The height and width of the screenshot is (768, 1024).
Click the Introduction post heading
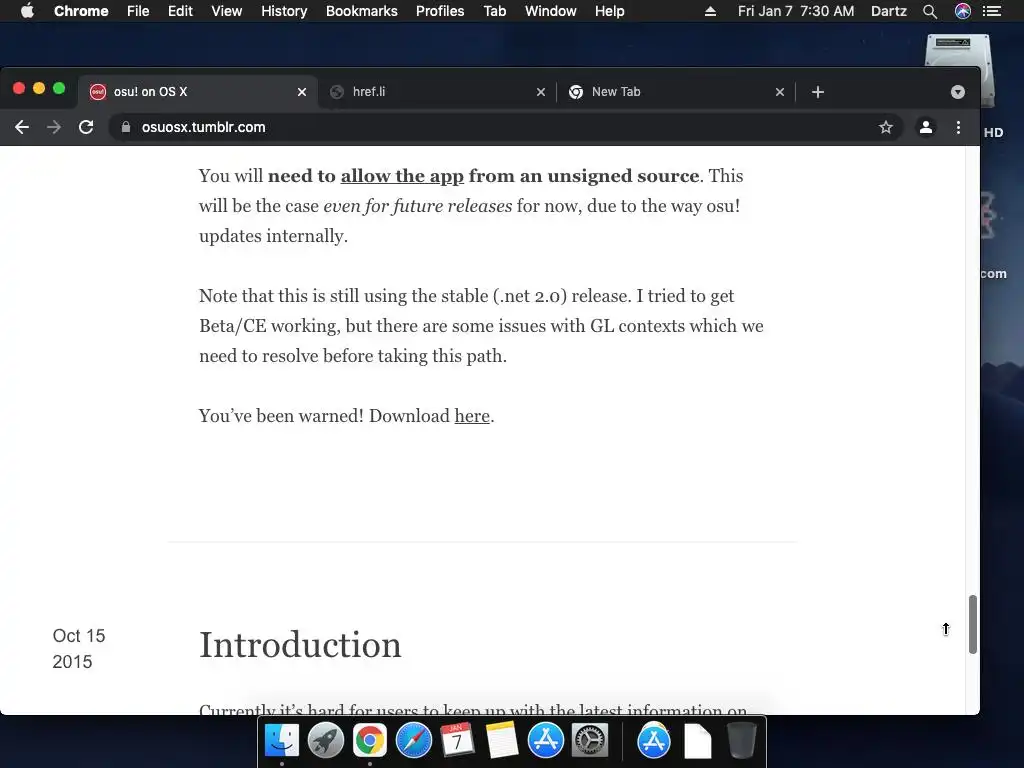[x=300, y=645]
